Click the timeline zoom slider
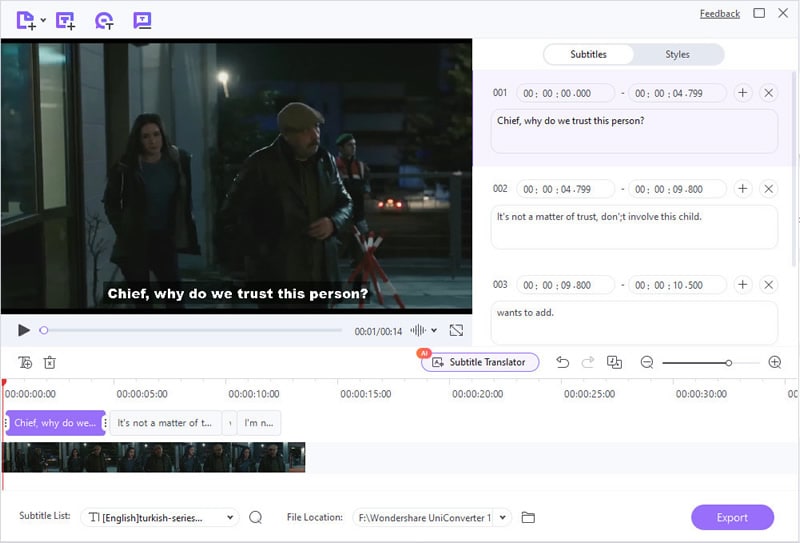800x543 pixels. click(711, 363)
